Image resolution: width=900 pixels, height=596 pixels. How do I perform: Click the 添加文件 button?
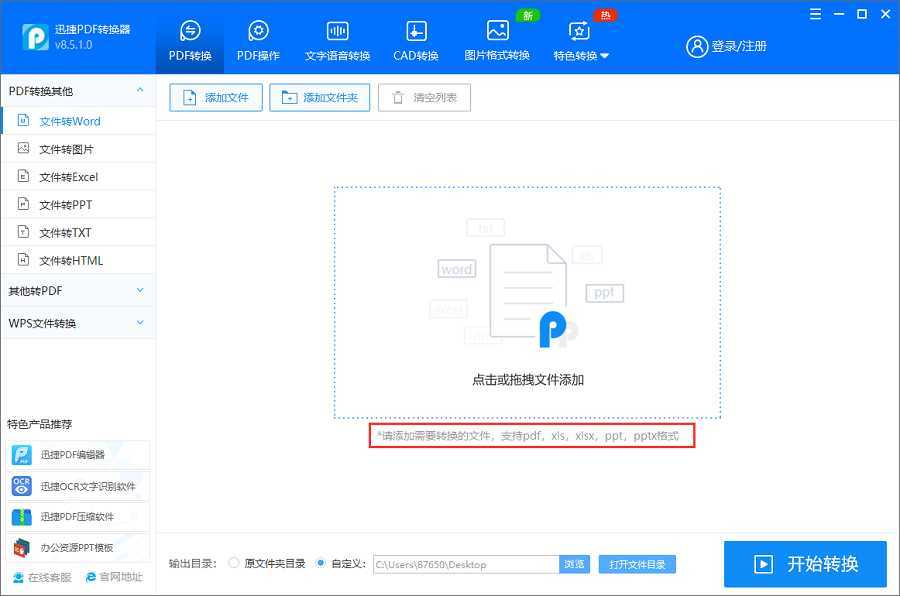216,98
